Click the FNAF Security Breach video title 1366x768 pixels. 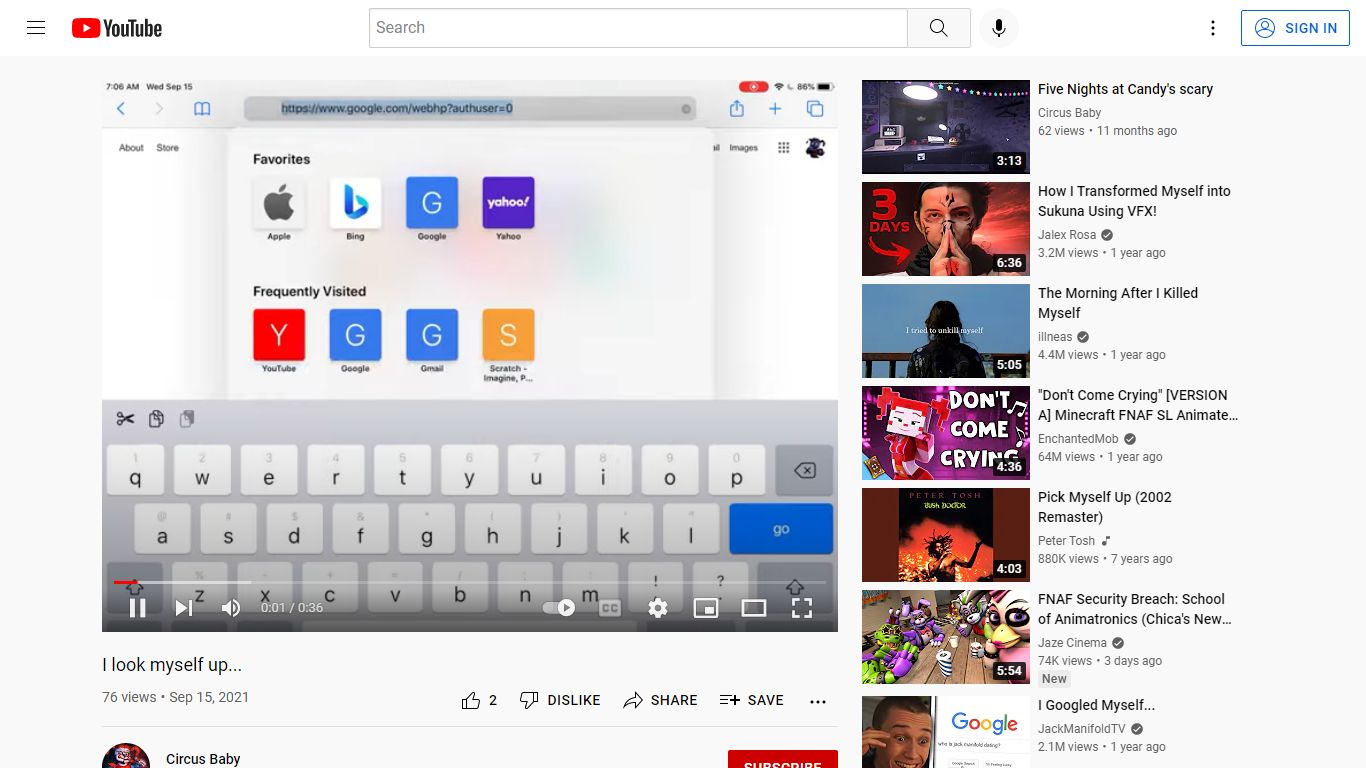click(1135, 609)
